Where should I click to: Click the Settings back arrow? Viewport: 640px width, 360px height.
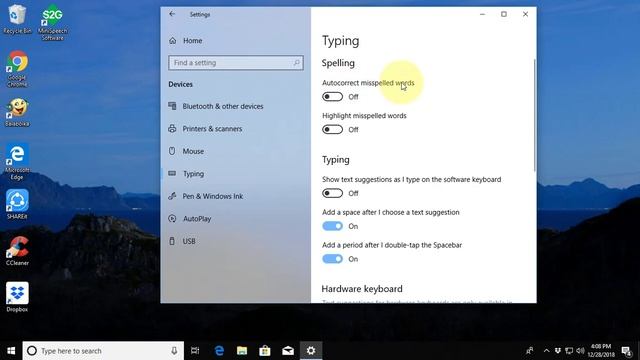coord(172,14)
